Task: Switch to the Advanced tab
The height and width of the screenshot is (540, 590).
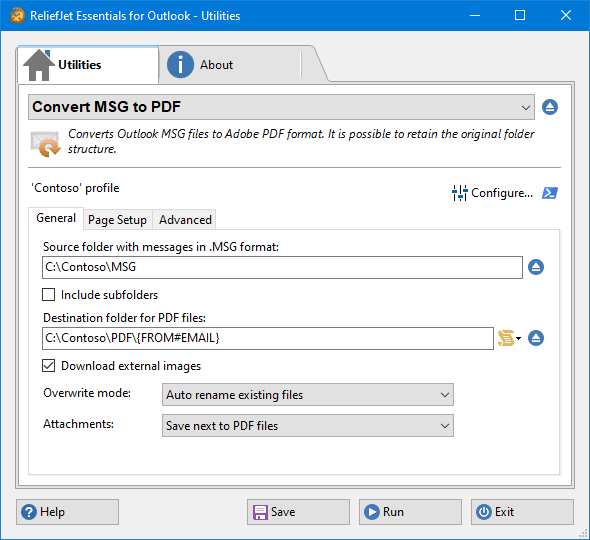Action: (x=185, y=220)
